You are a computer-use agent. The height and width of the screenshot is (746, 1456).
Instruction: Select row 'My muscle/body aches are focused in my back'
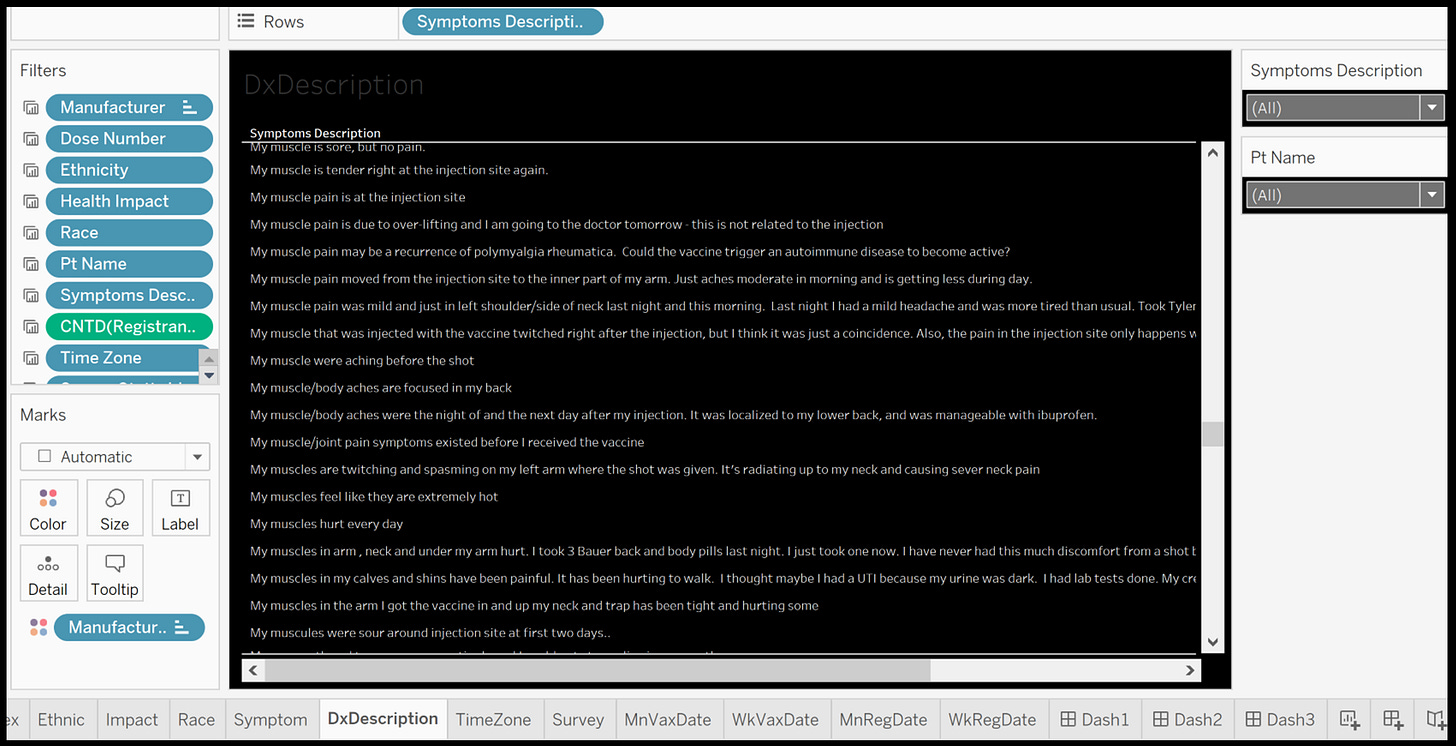click(x=381, y=388)
